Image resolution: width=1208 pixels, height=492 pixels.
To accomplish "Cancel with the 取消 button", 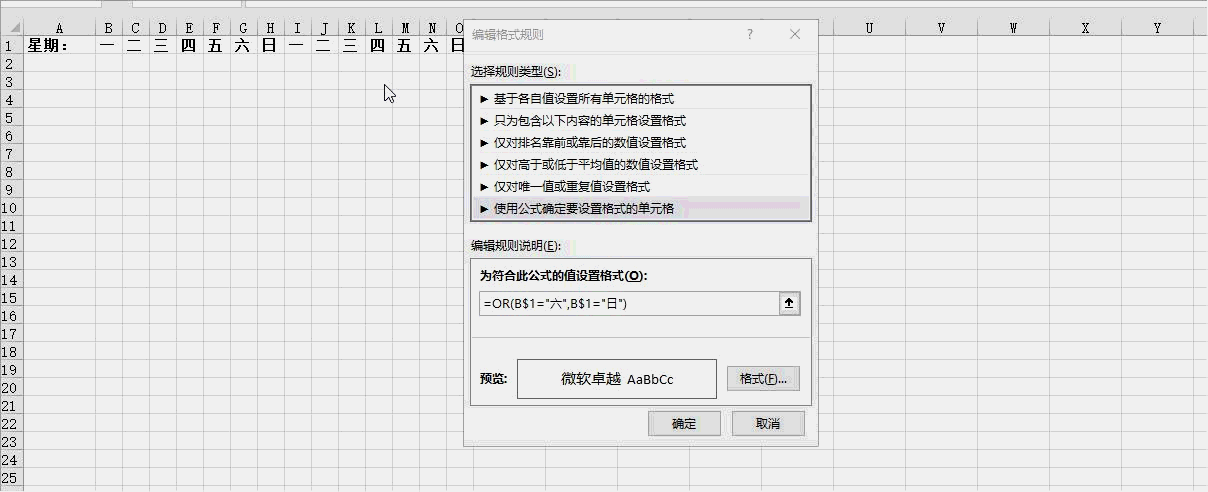I will 768,424.
